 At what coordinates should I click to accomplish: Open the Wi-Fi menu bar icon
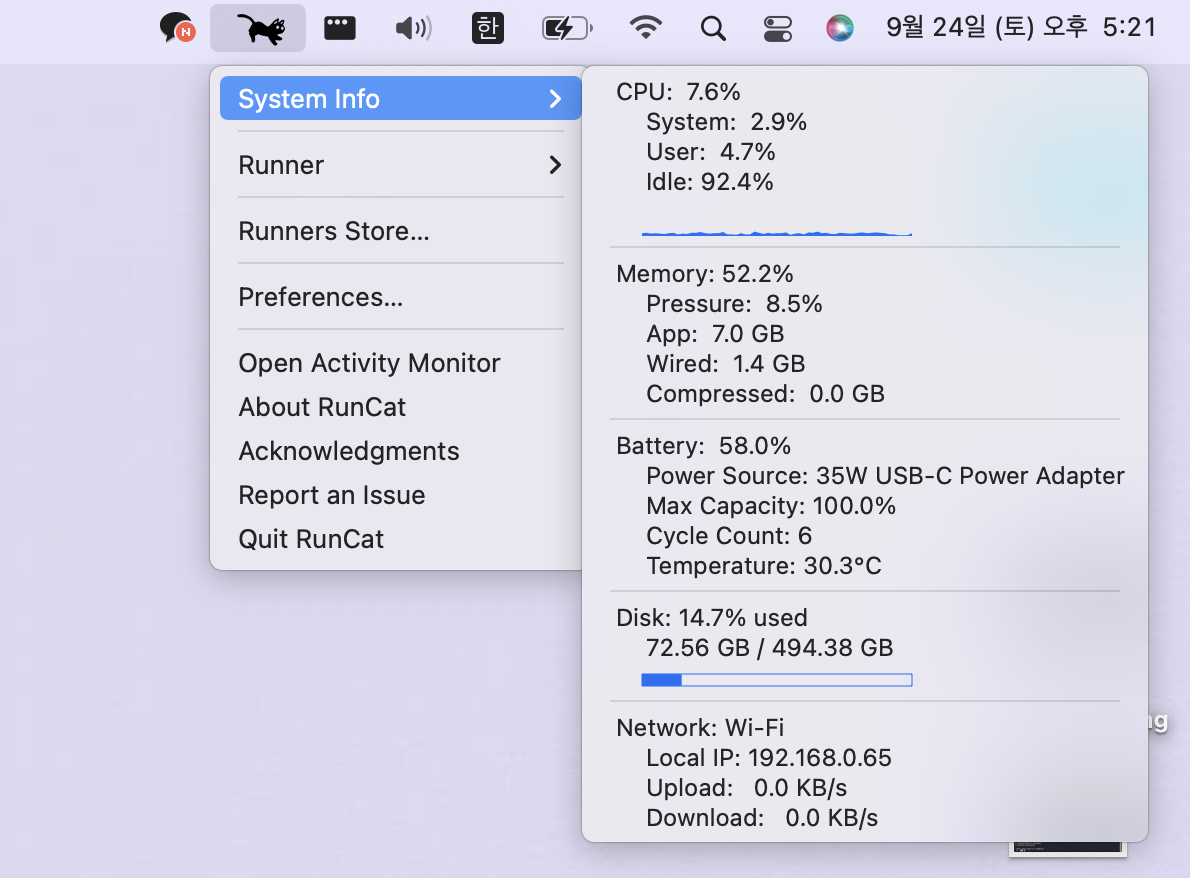(x=645, y=28)
